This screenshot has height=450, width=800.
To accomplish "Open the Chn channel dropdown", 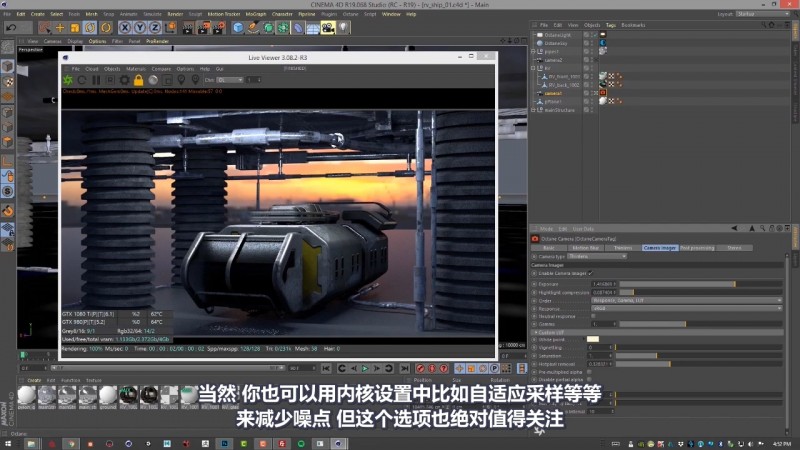I will 230,80.
